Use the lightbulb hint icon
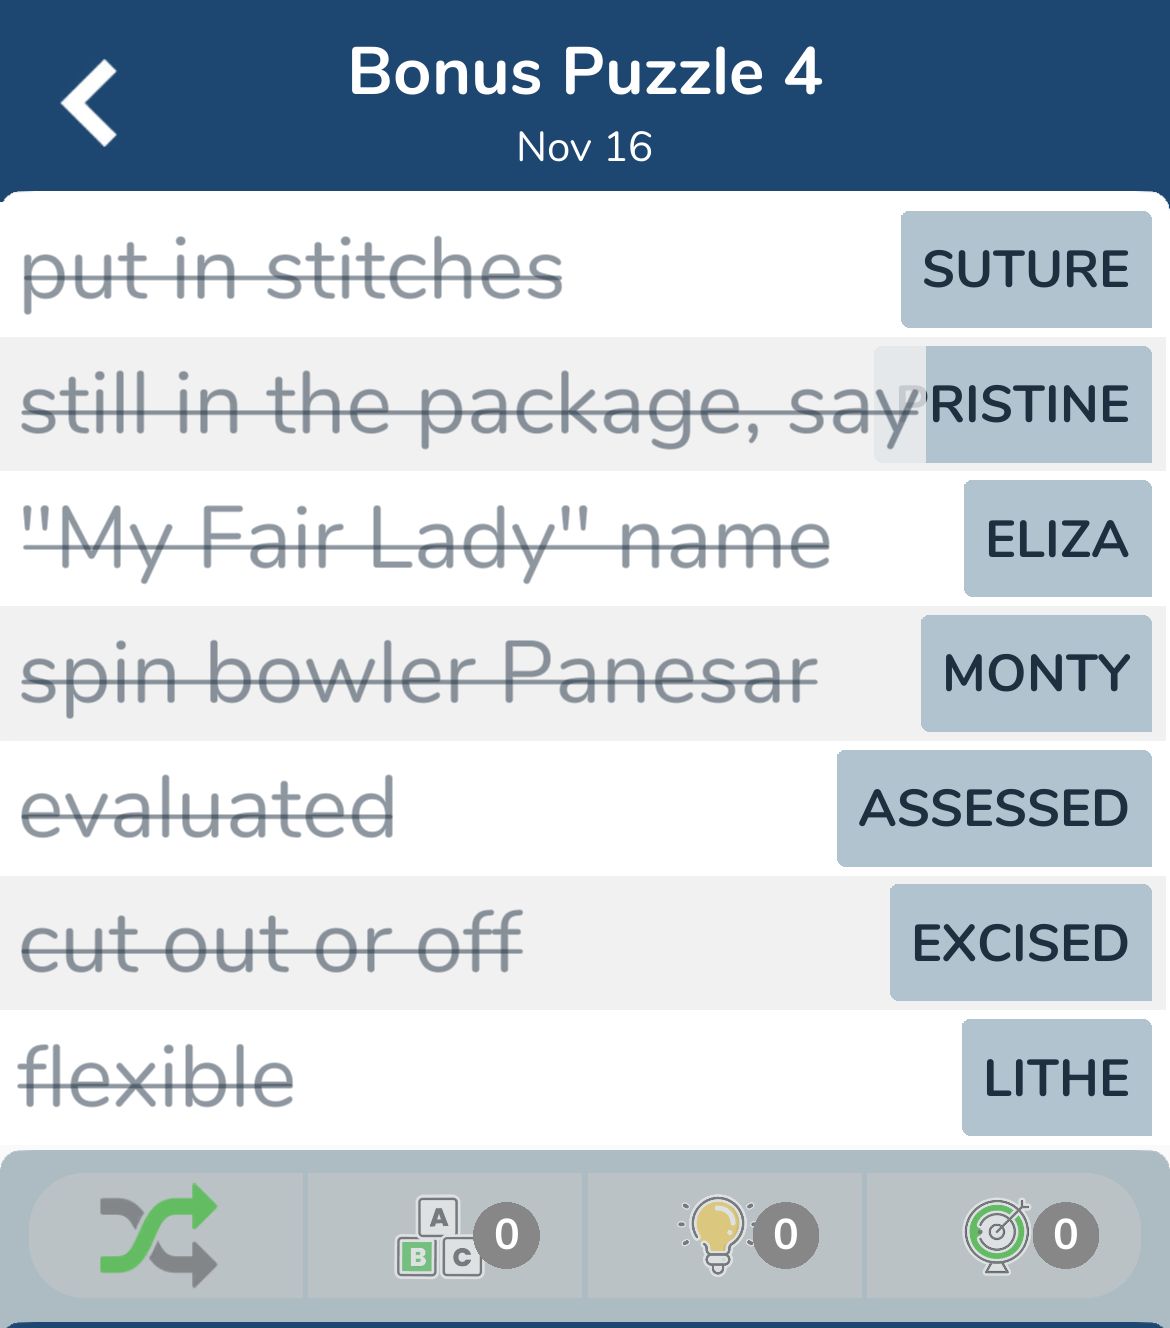Viewport: 1170px width, 1328px height. [x=717, y=1235]
